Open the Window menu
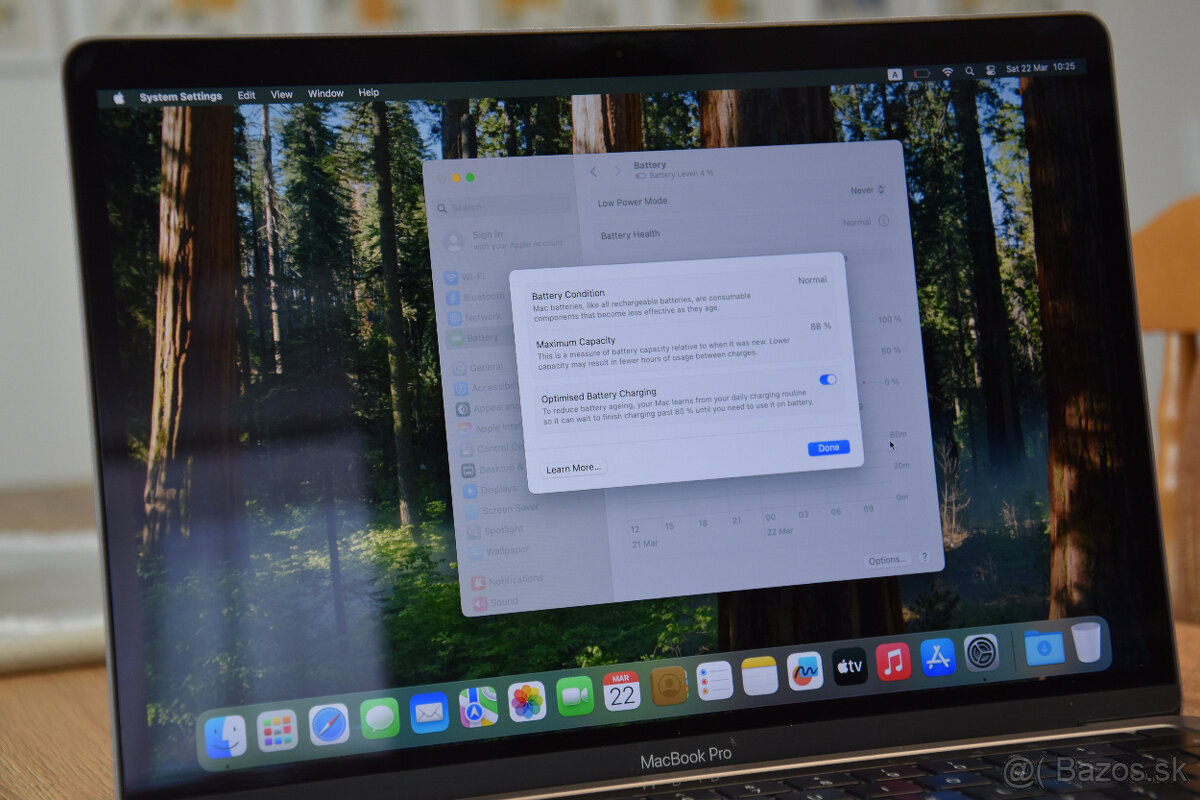The width and height of the screenshot is (1200, 800). (325, 92)
